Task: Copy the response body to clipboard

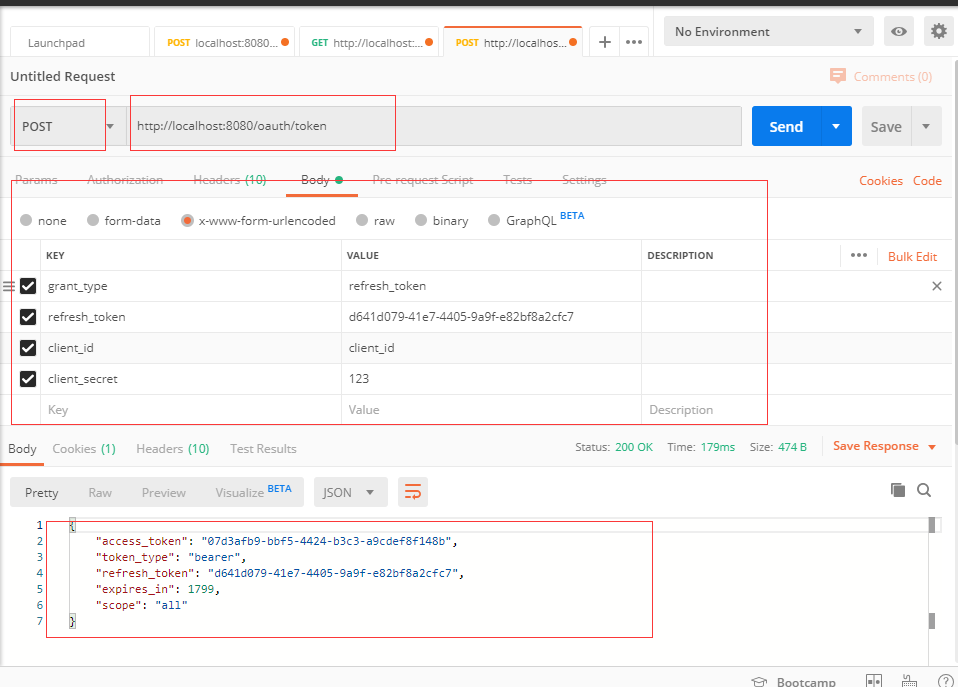Action: point(897,490)
